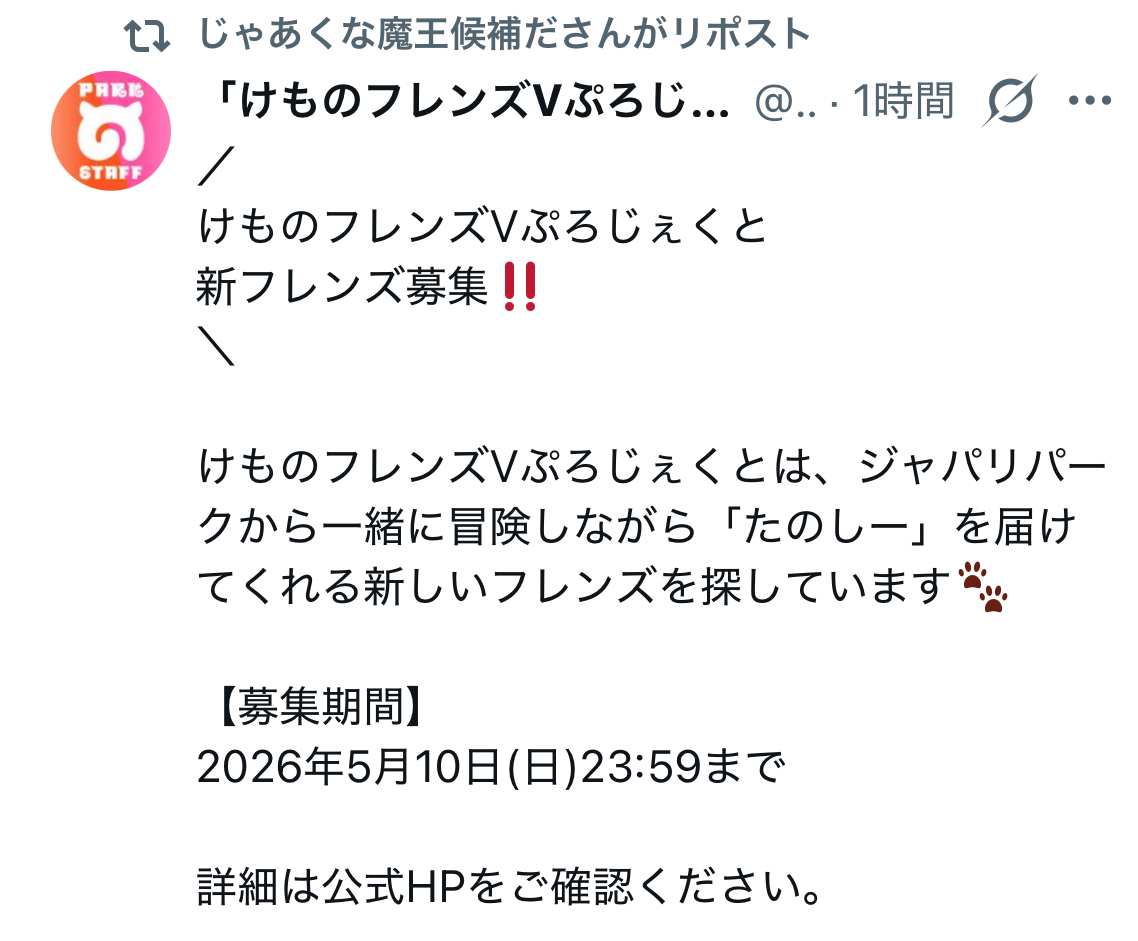The height and width of the screenshot is (941, 1138).
Task: Click the ジャパリパー text in the paragraph
Action: 982,466
